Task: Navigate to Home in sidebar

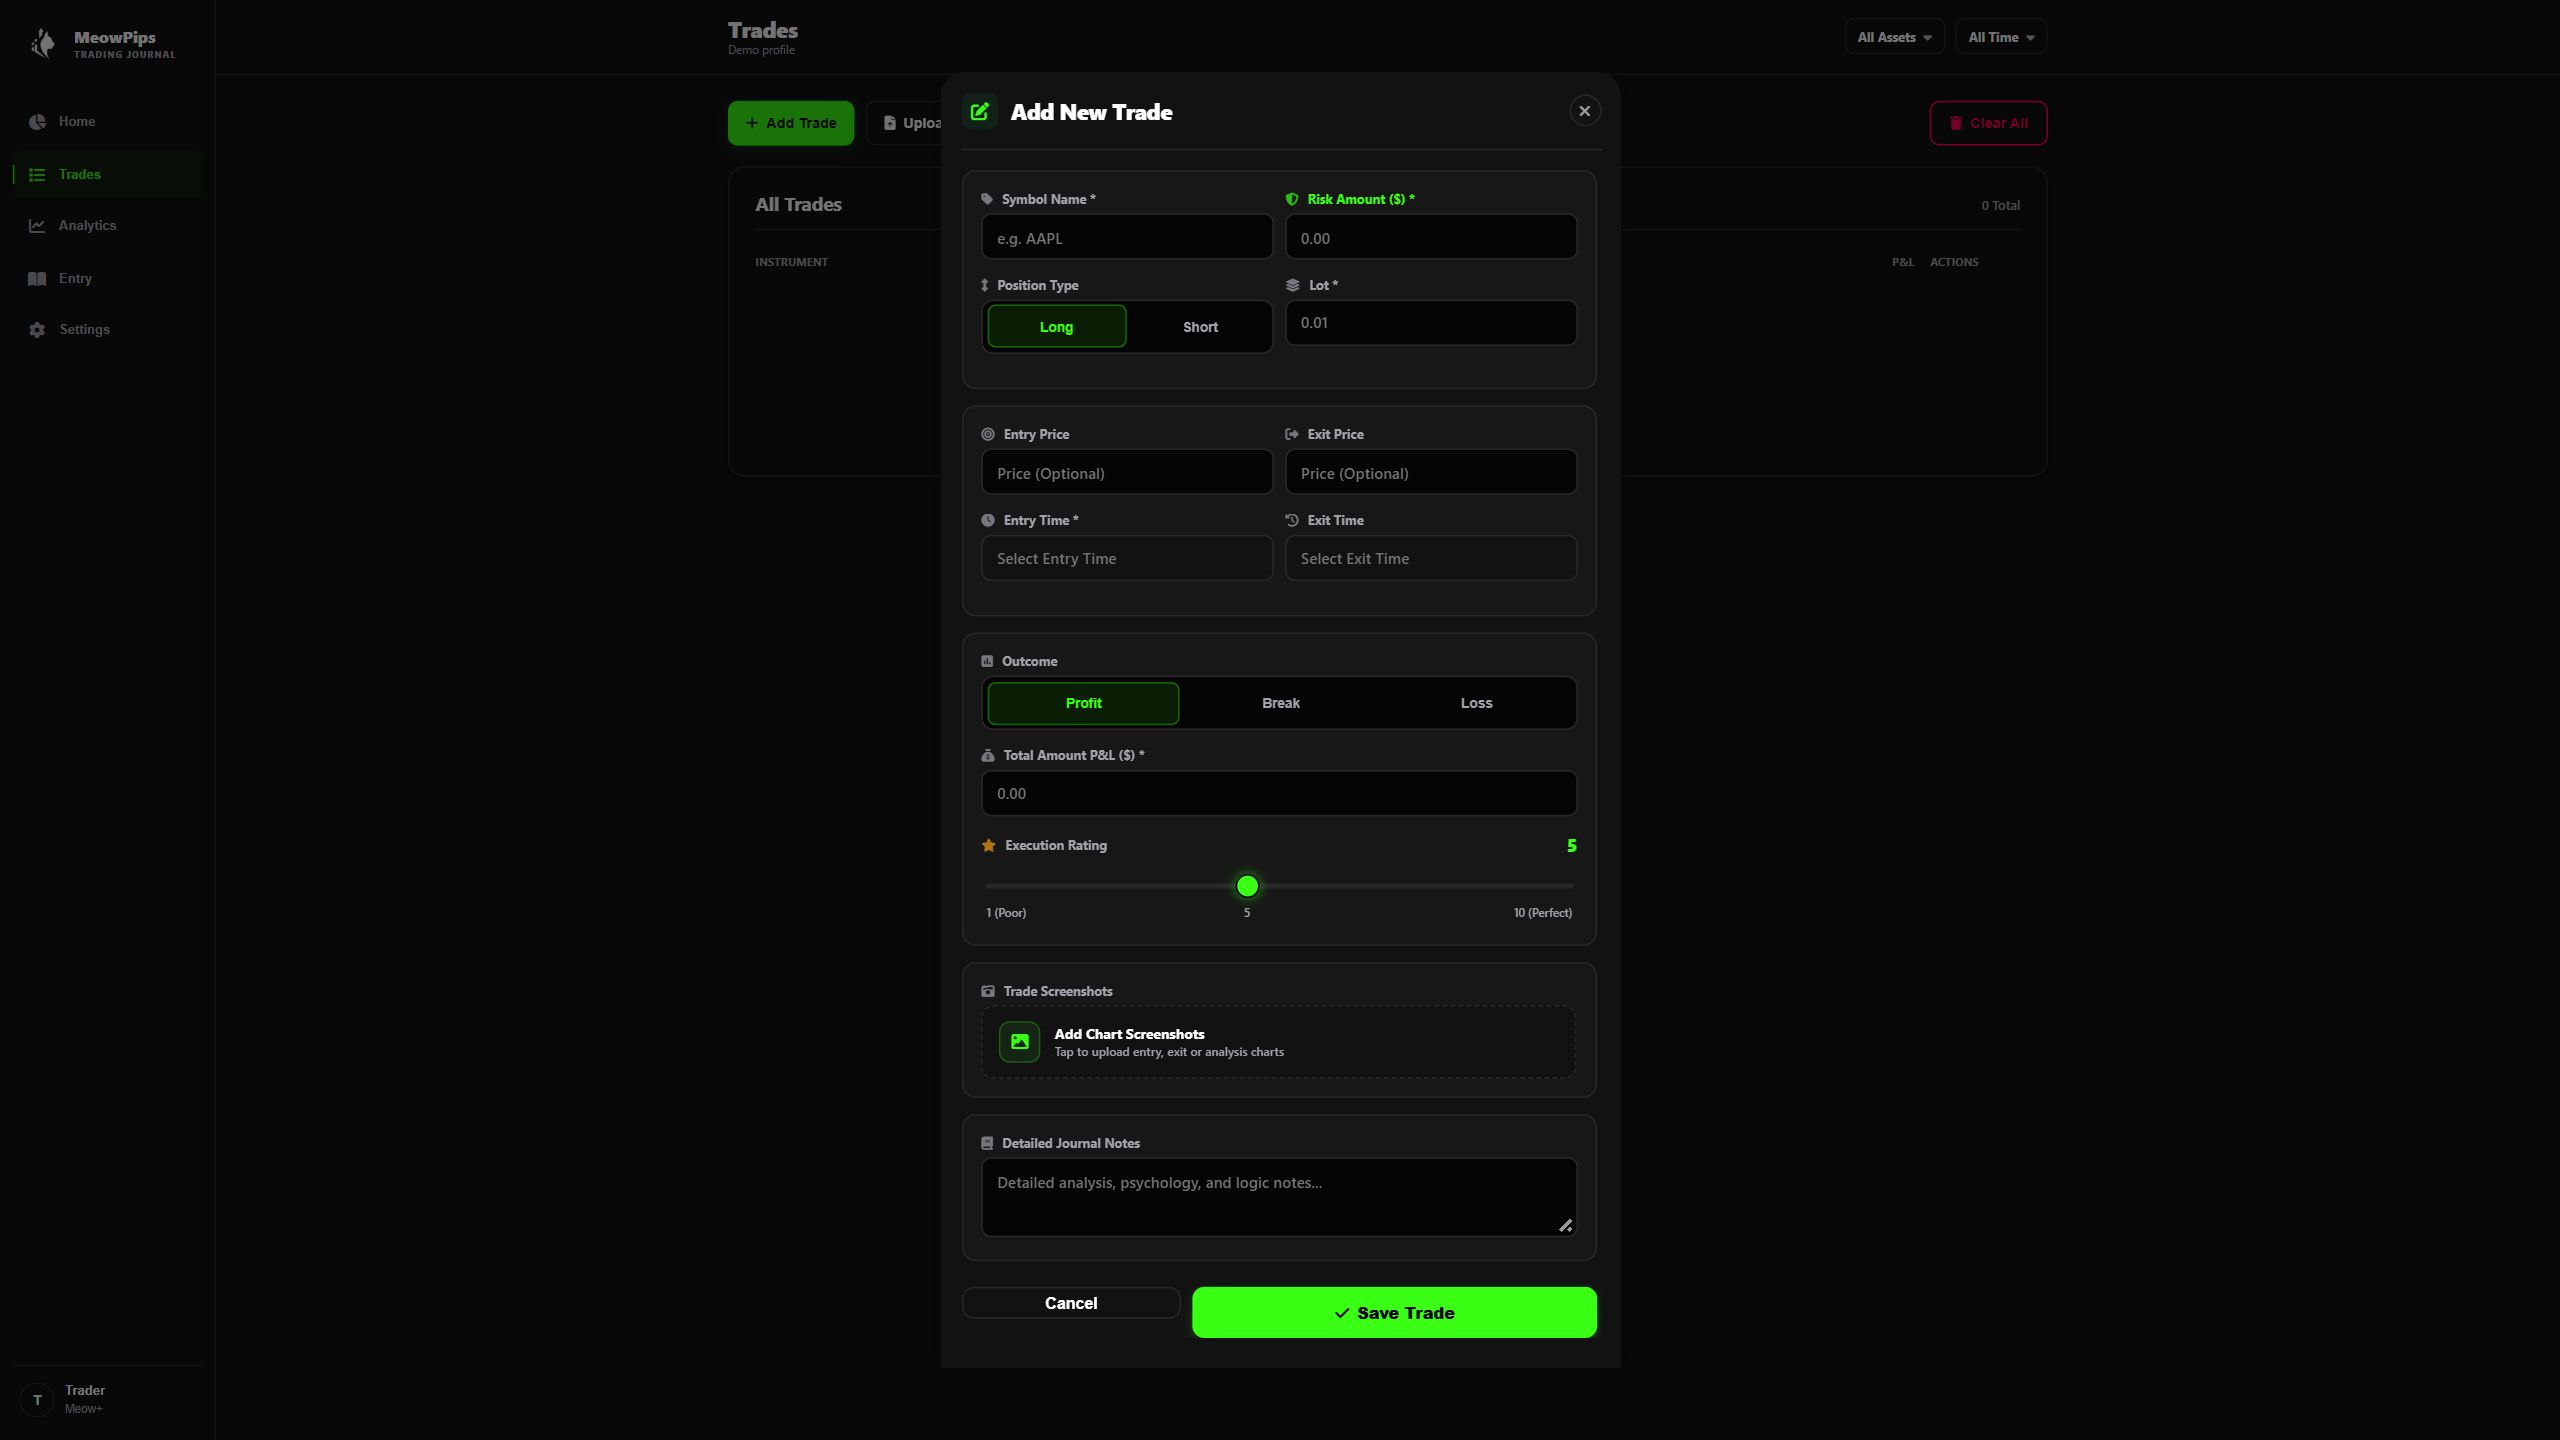Action: point(108,122)
